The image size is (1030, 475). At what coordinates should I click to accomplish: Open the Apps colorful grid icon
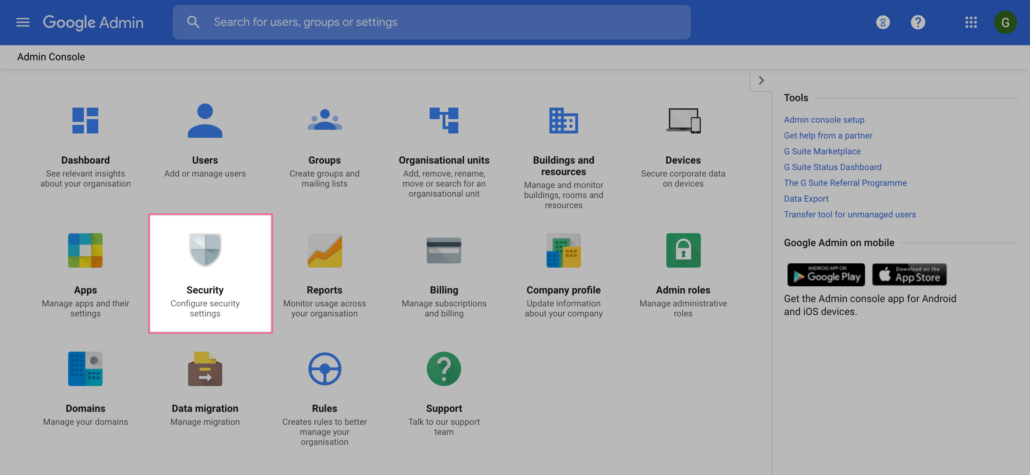(x=85, y=250)
